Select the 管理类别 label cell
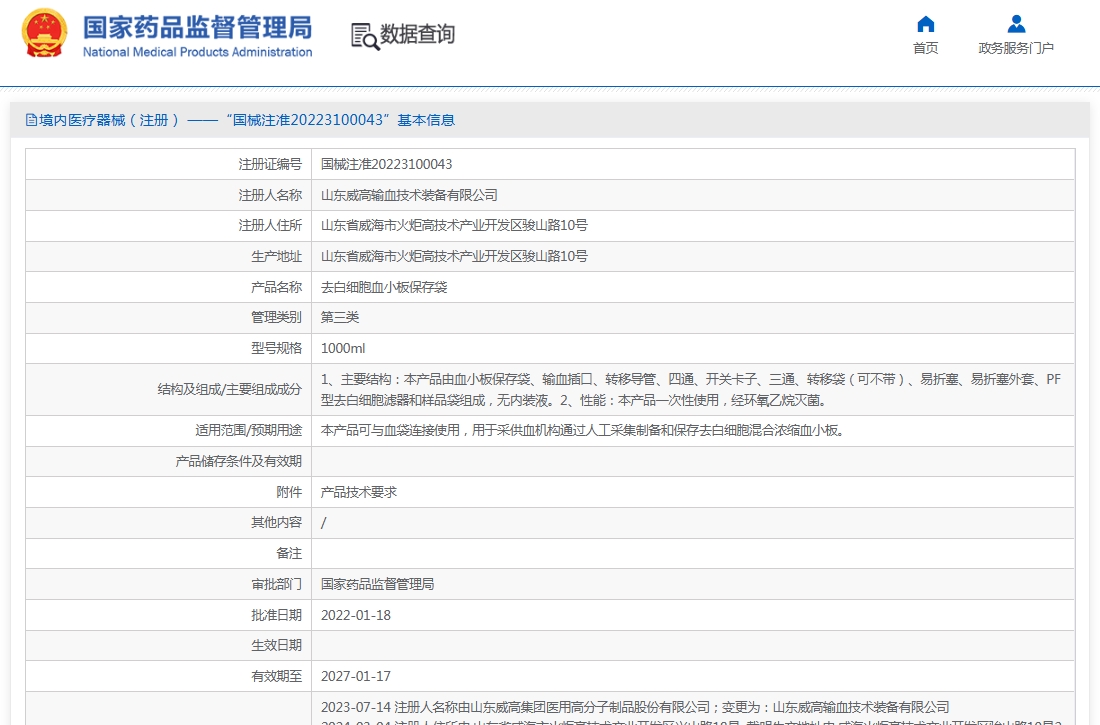Screen dimensions: 1100x725 (169, 317)
